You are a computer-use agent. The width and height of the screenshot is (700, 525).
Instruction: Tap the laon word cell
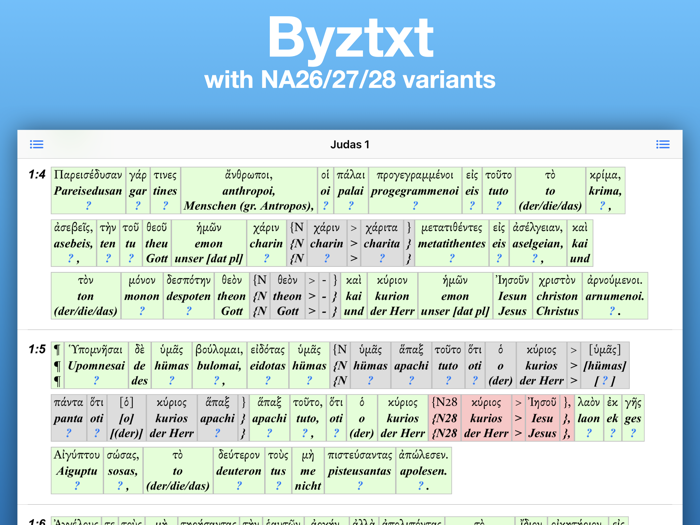pyautogui.click(x=589, y=418)
